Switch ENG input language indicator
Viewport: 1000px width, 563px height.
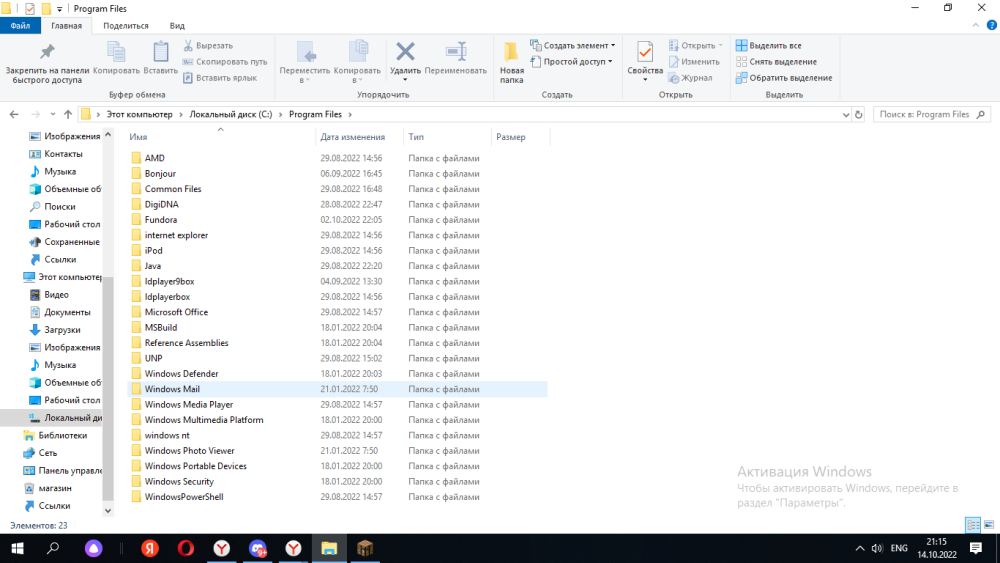(899, 548)
